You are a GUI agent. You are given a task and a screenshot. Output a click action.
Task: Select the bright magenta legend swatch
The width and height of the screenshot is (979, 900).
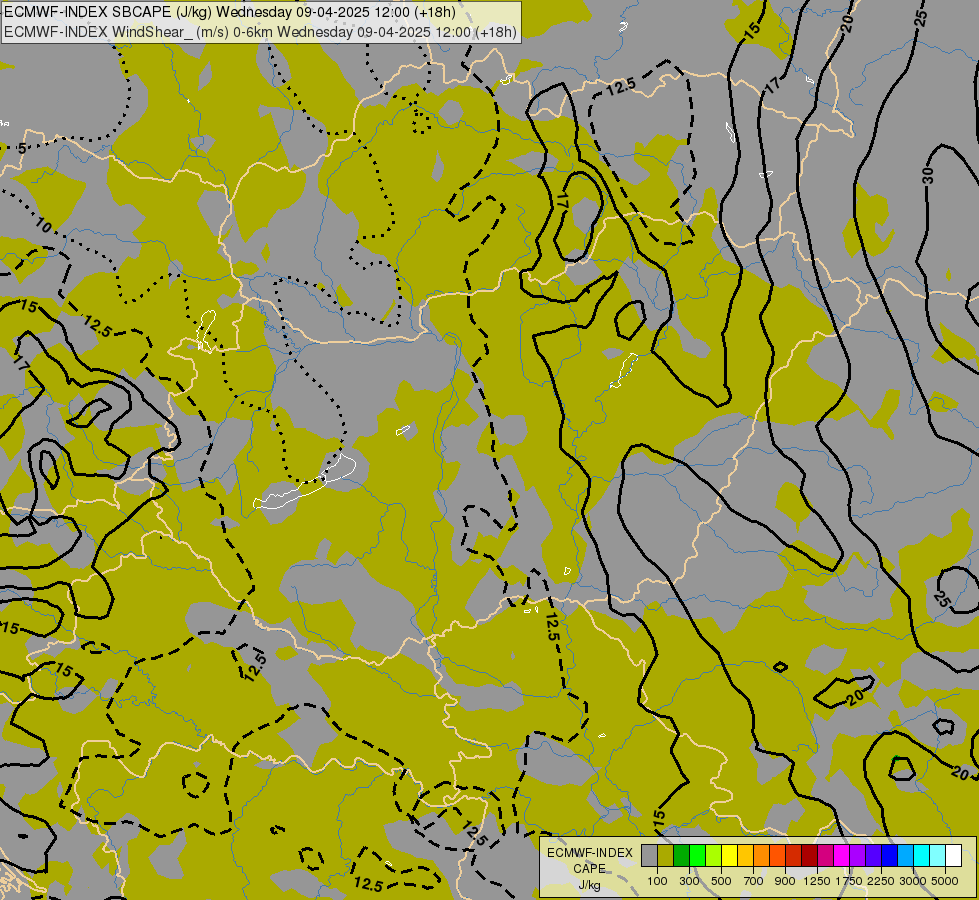pyautogui.click(x=842, y=855)
